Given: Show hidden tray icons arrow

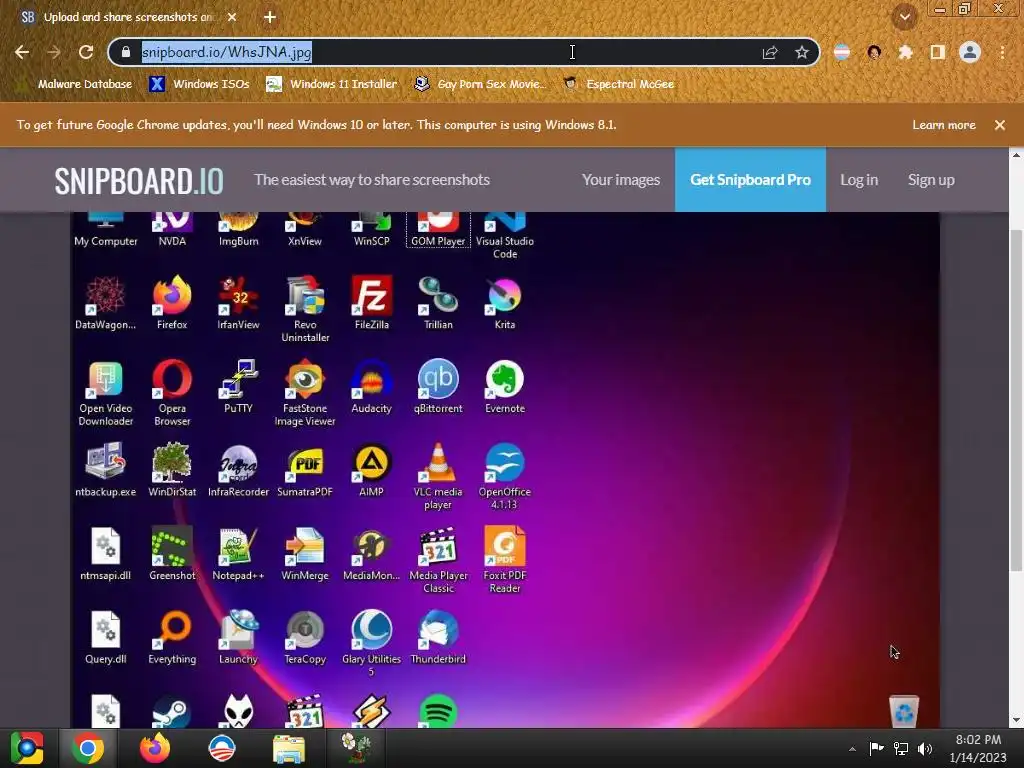Looking at the screenshot, I should pyautogui.click(x=852, y=749).
